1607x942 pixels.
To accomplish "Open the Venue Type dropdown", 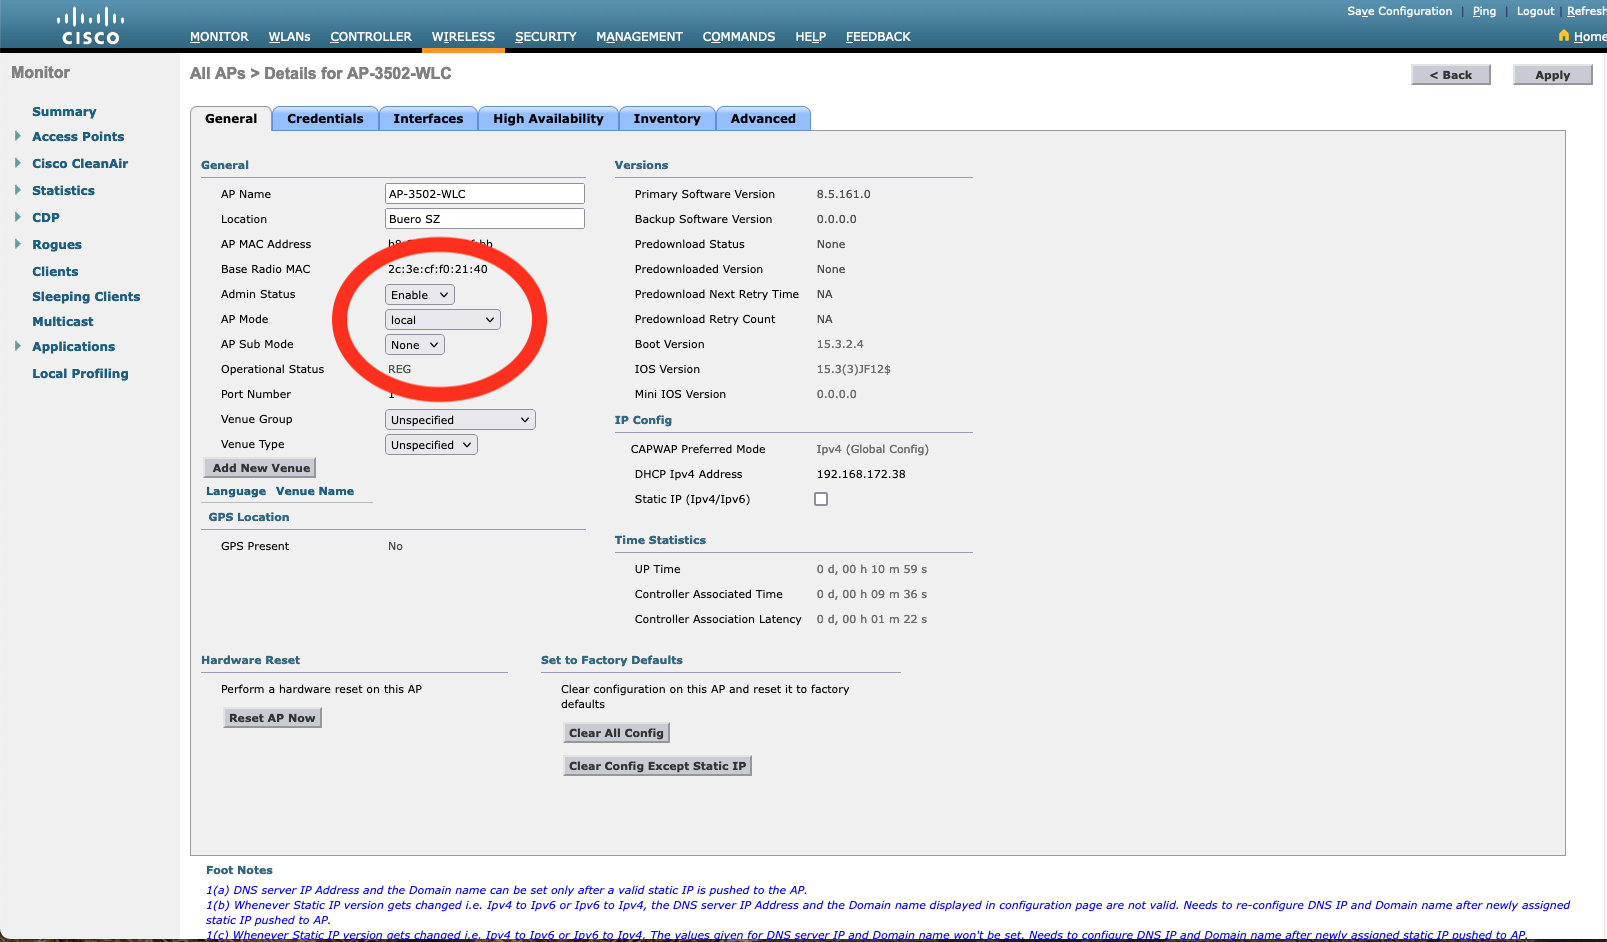I will (x=431, y=445).
